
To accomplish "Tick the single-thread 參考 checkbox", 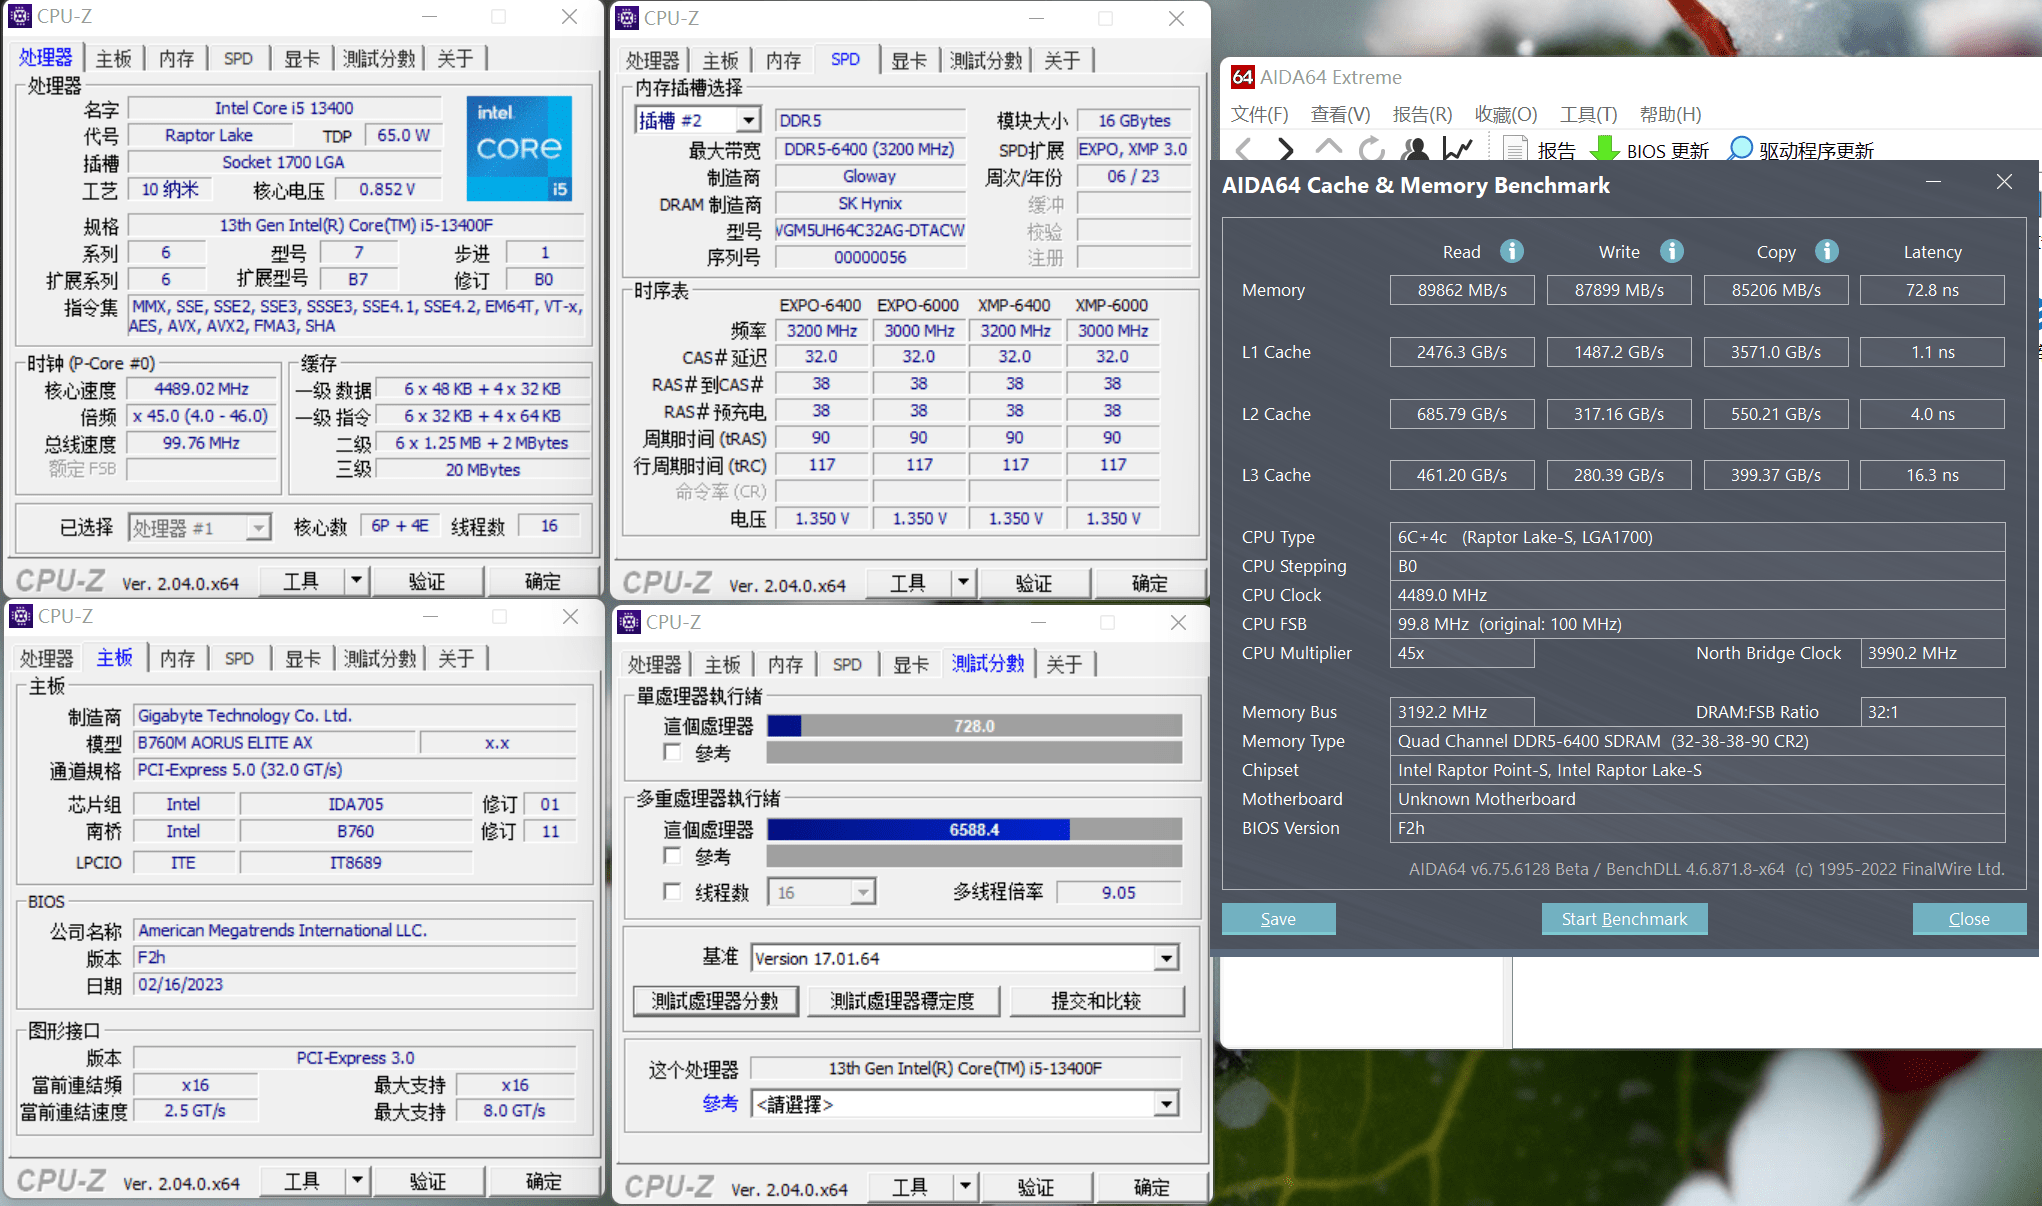I will point(672,752).
